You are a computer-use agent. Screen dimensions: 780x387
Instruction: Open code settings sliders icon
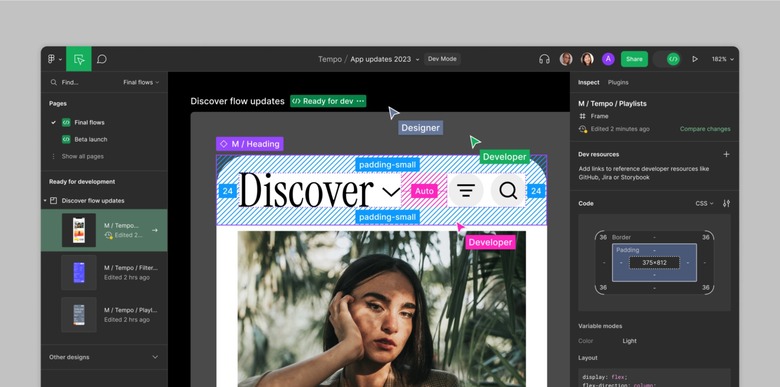tap(726, 203)
